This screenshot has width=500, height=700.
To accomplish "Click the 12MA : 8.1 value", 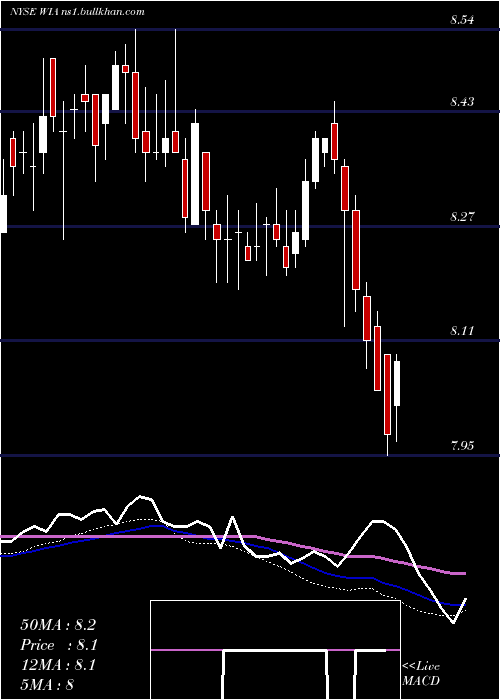I will [58, 665].
